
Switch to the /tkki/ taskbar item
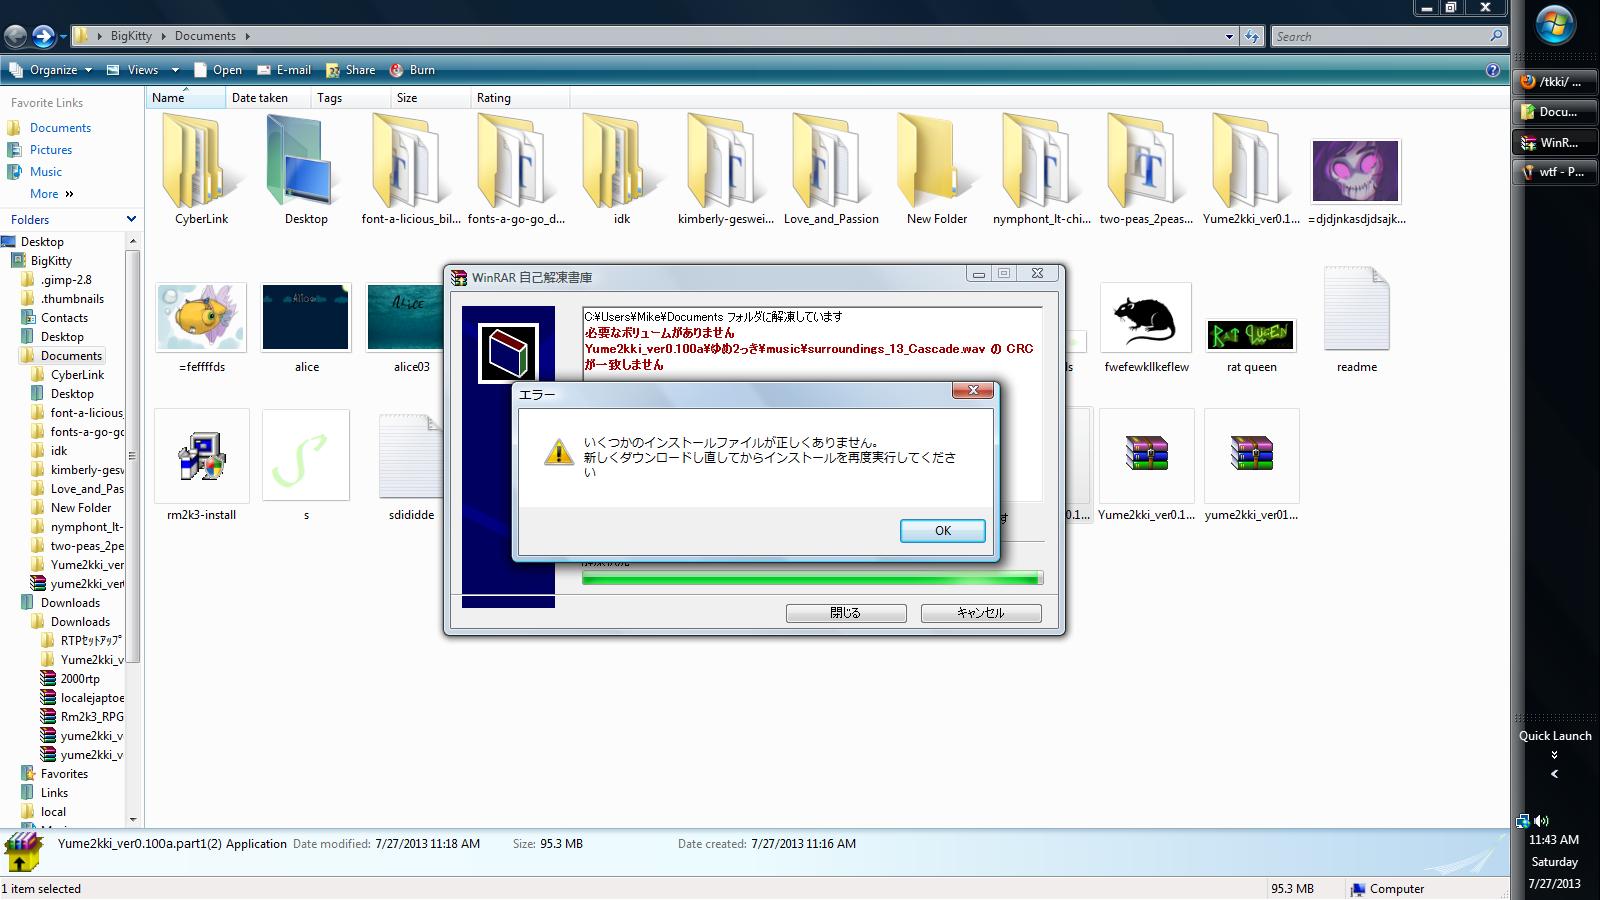(1553, 82)
